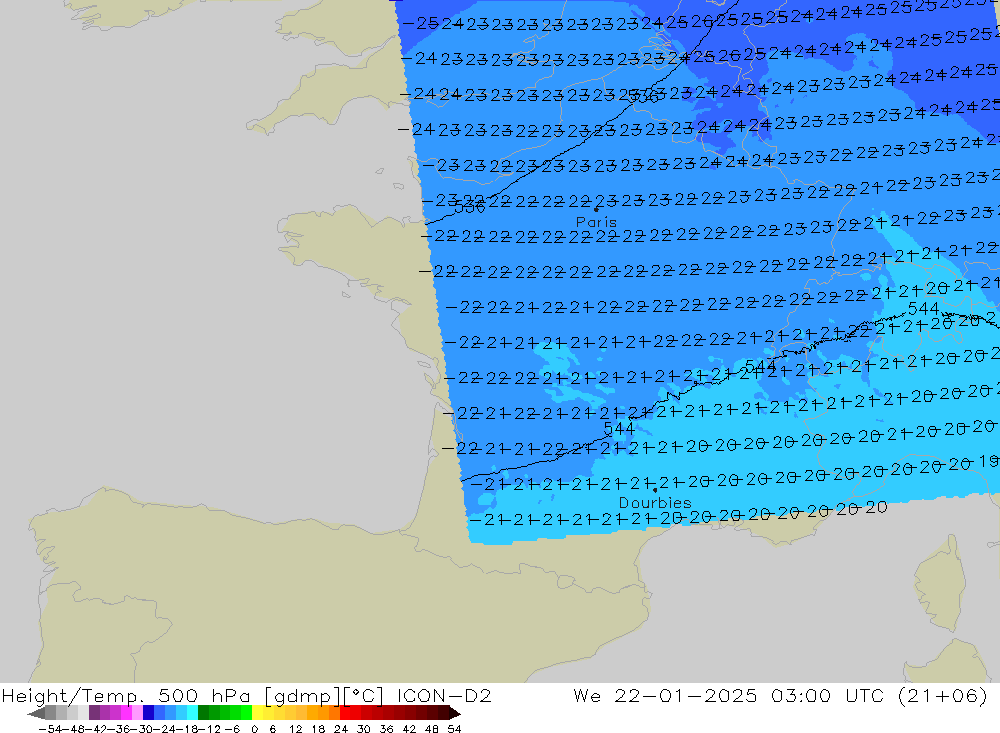The width and height of the screenshot is (1000, 733).
Task: Click the -54 legend scale value
Action: [x=50, y=729]
